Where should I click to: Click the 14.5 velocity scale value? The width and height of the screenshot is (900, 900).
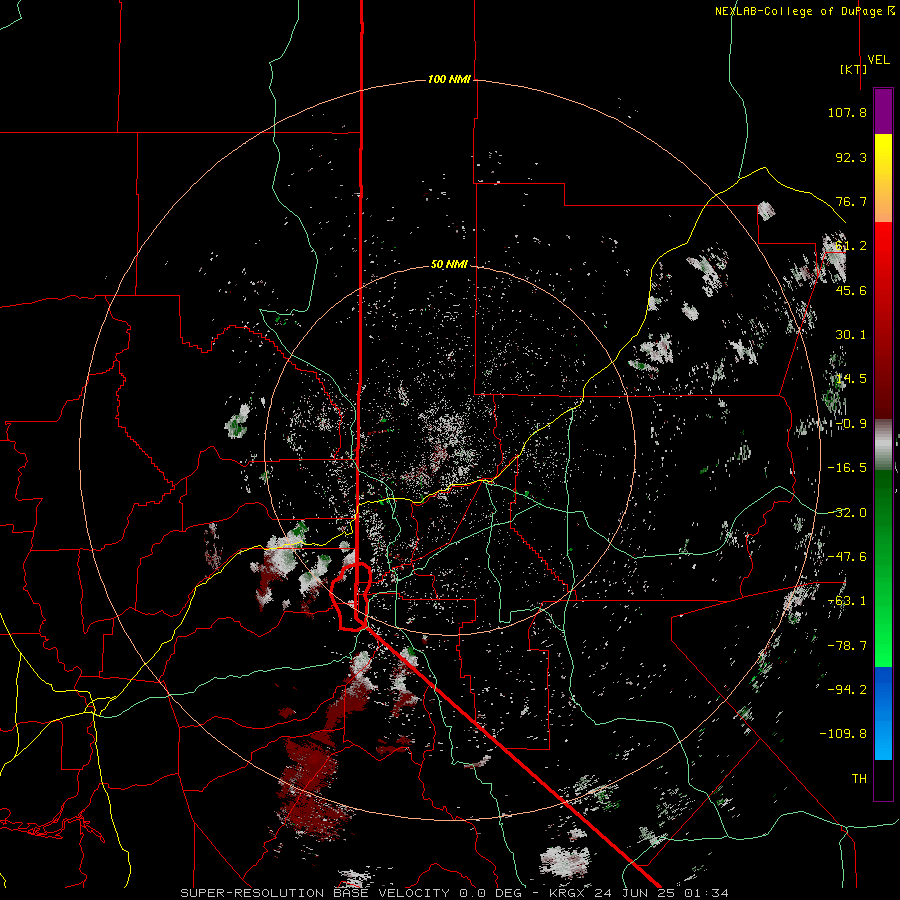pyautogui.click(x=851, y=379)
